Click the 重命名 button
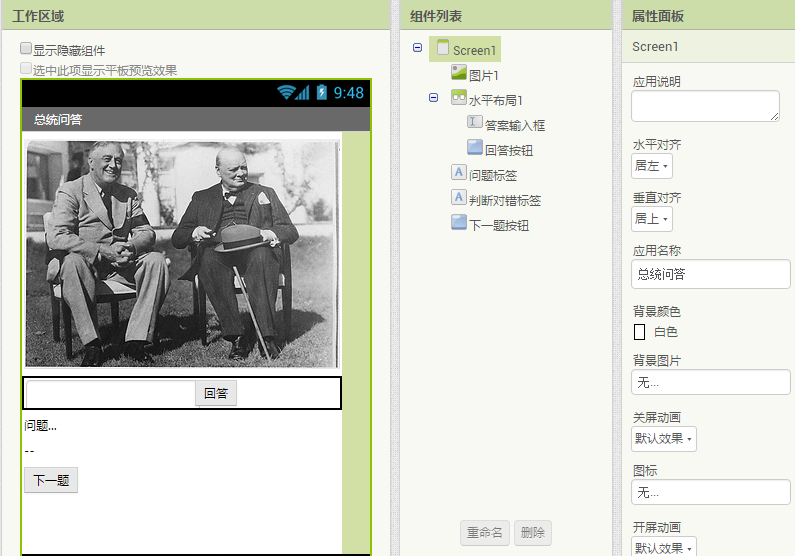This screenshot has width=795, height=556. (485, 533)
